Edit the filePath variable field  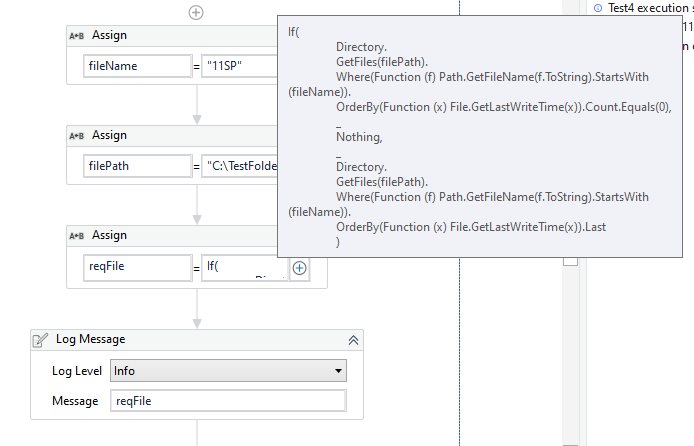138,166
